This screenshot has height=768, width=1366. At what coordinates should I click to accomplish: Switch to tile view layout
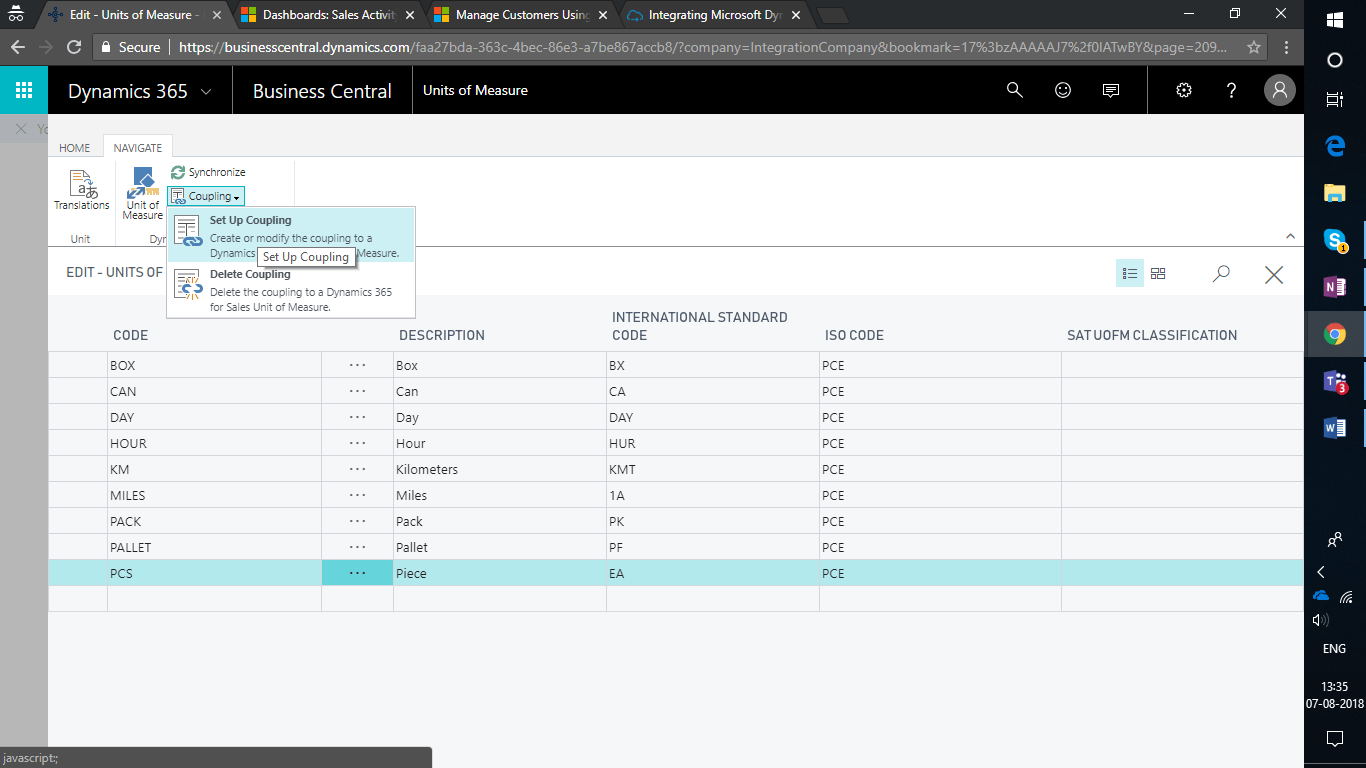pyautogui.click(x=1158, y=274)
